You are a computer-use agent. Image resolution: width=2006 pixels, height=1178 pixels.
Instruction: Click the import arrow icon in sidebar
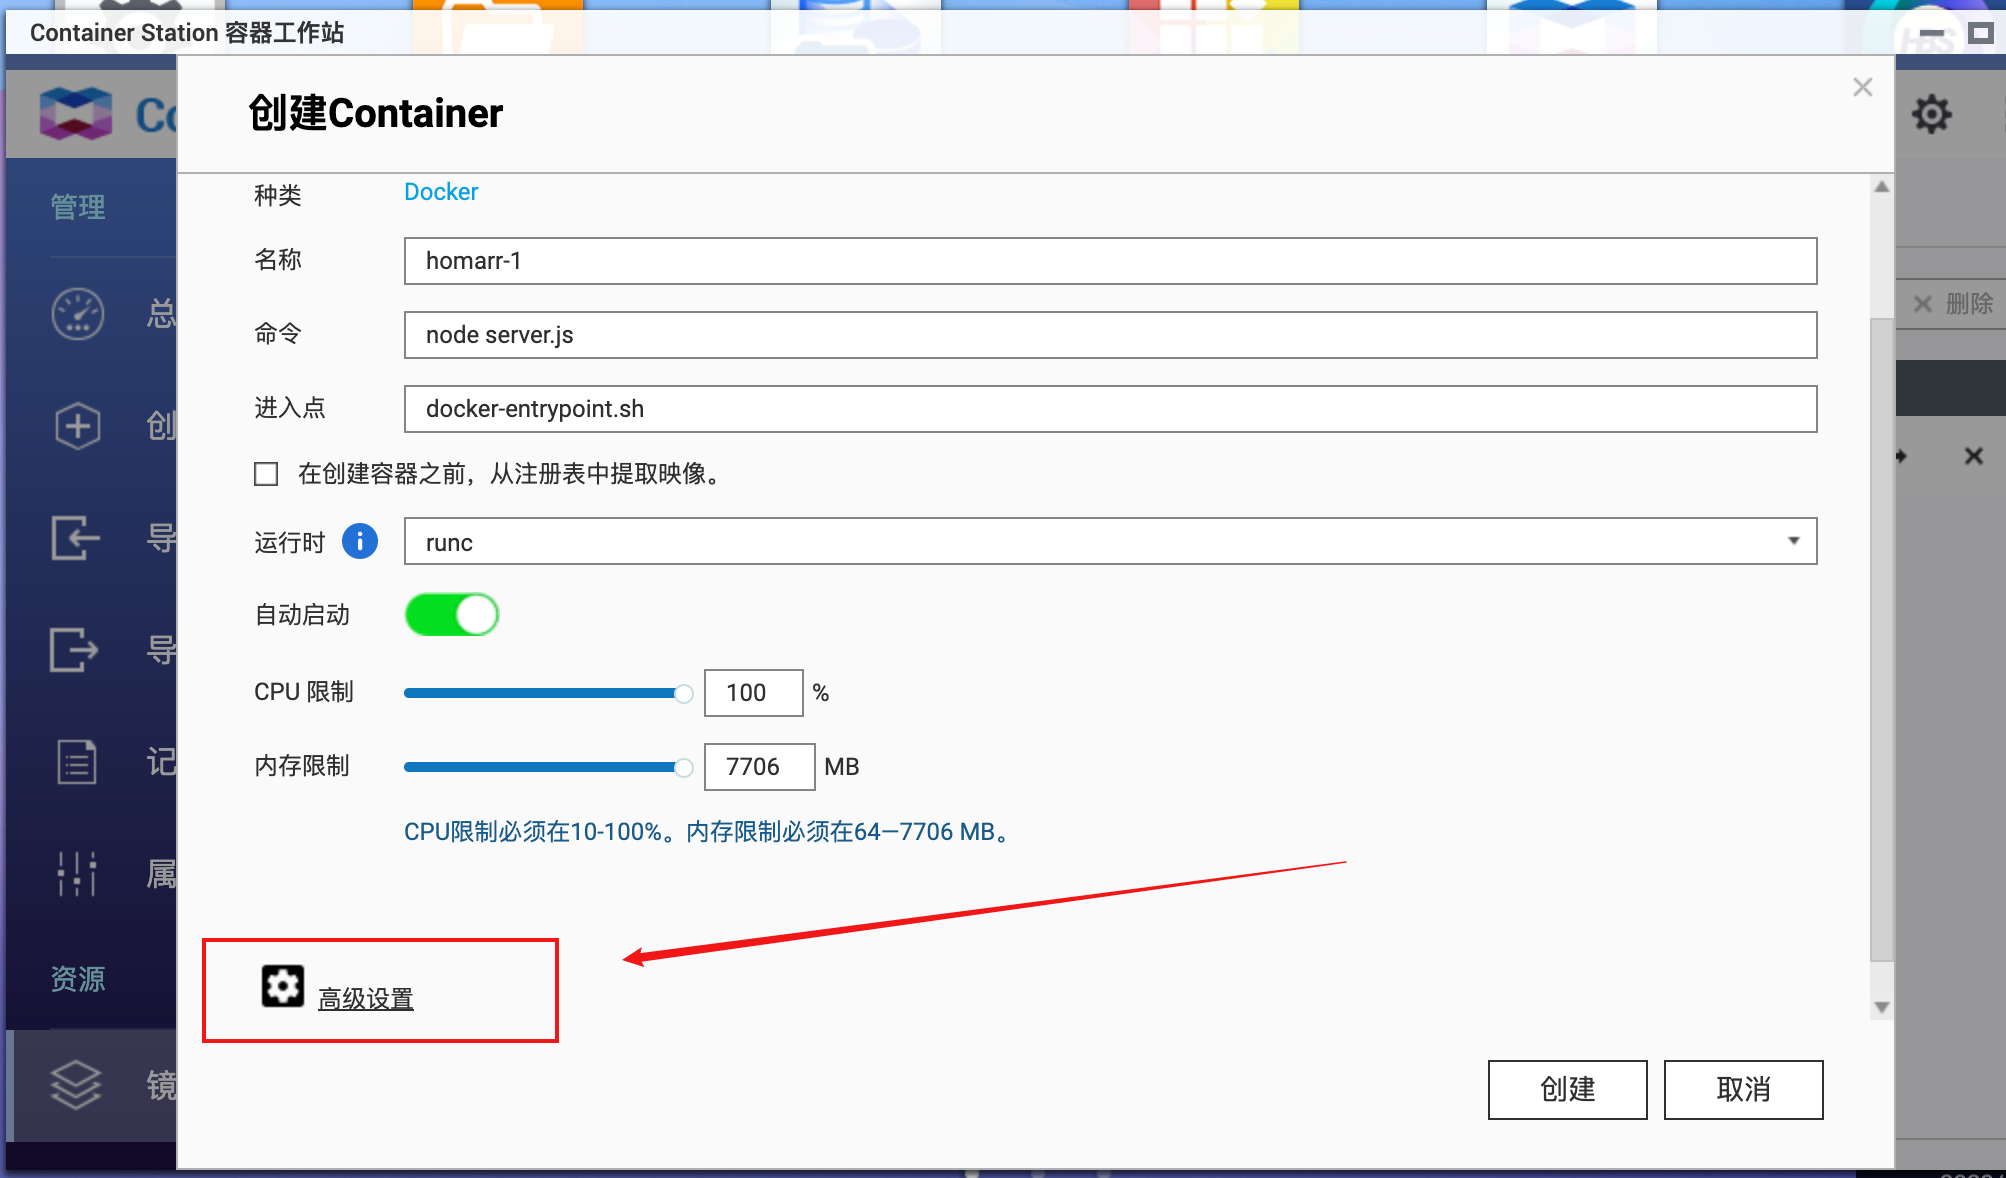(x=76, y=538)
